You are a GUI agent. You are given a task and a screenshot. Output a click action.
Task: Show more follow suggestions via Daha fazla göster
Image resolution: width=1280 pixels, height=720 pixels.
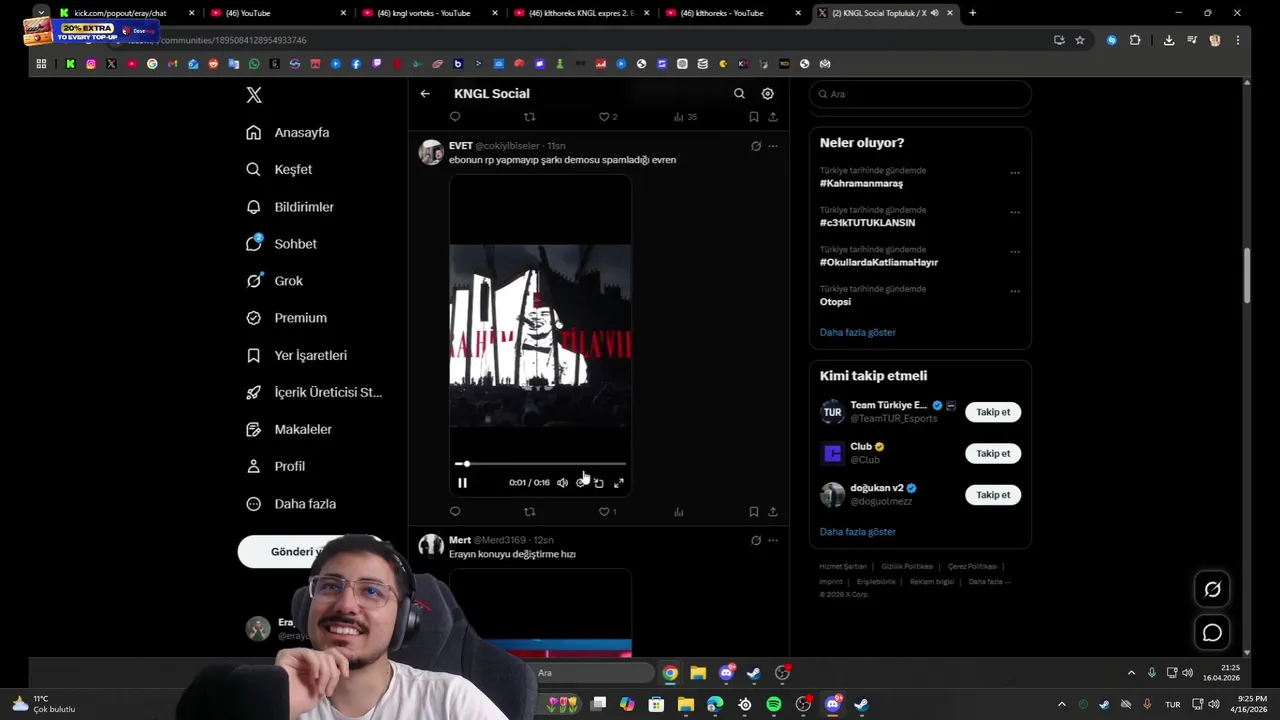858,532
